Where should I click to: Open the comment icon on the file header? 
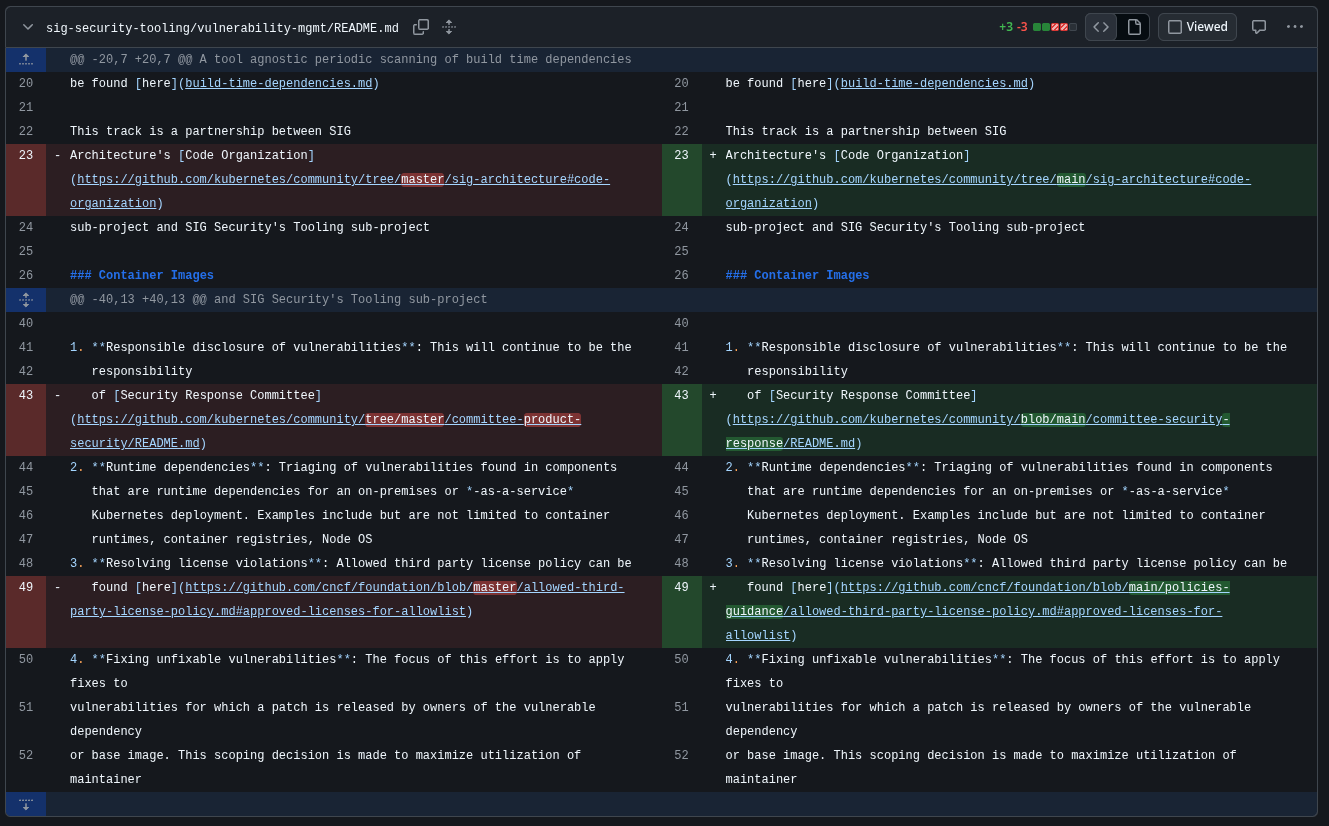[x=1259, y=27]
